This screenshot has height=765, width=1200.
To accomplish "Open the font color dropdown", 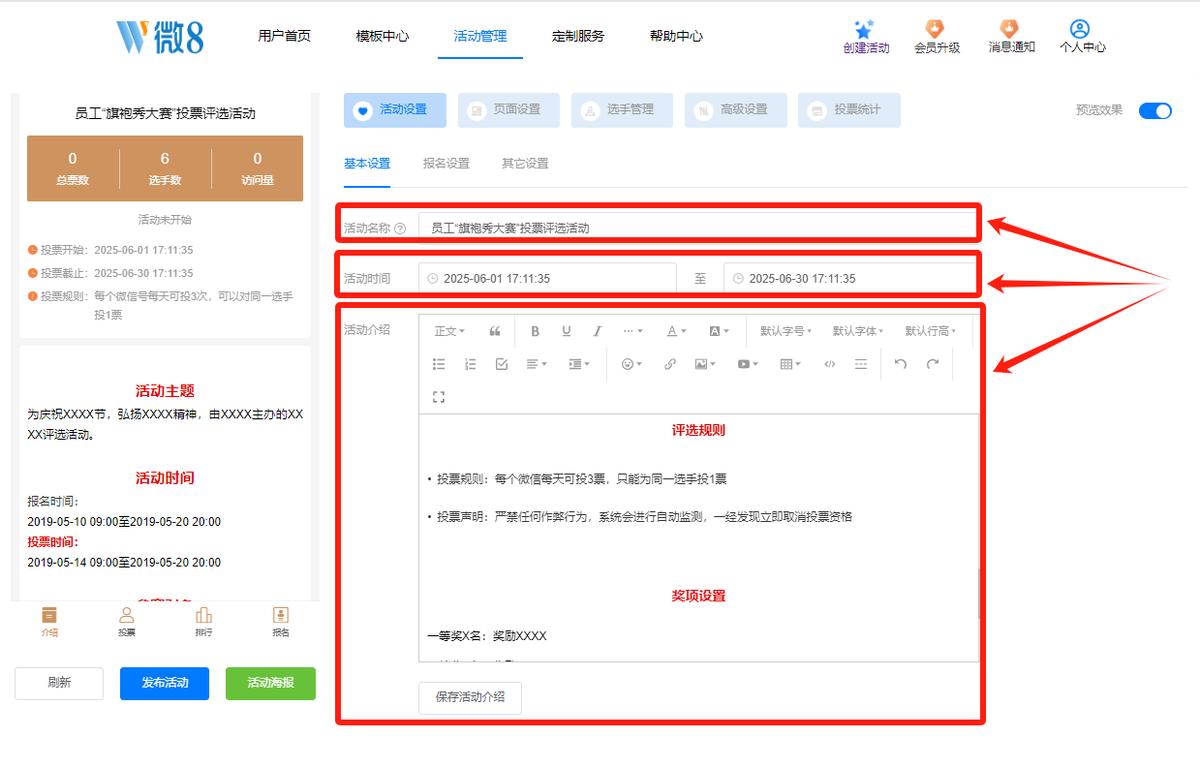I will 677,331.
